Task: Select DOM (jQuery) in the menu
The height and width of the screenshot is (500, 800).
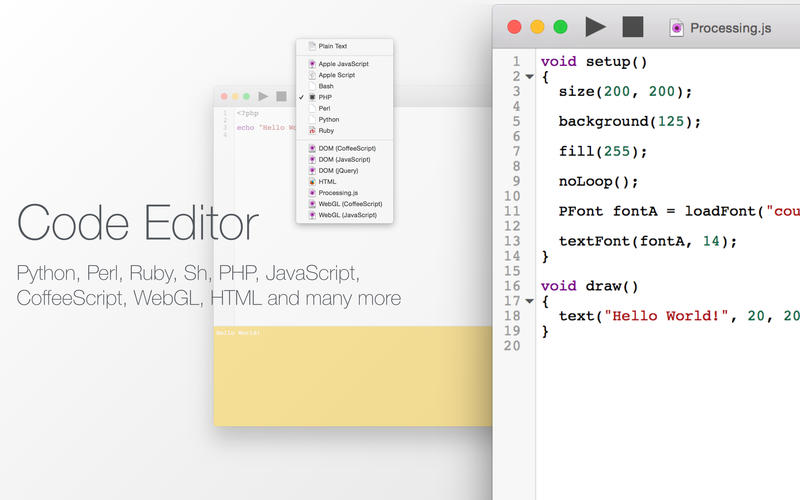Action: tap(344, 170)
